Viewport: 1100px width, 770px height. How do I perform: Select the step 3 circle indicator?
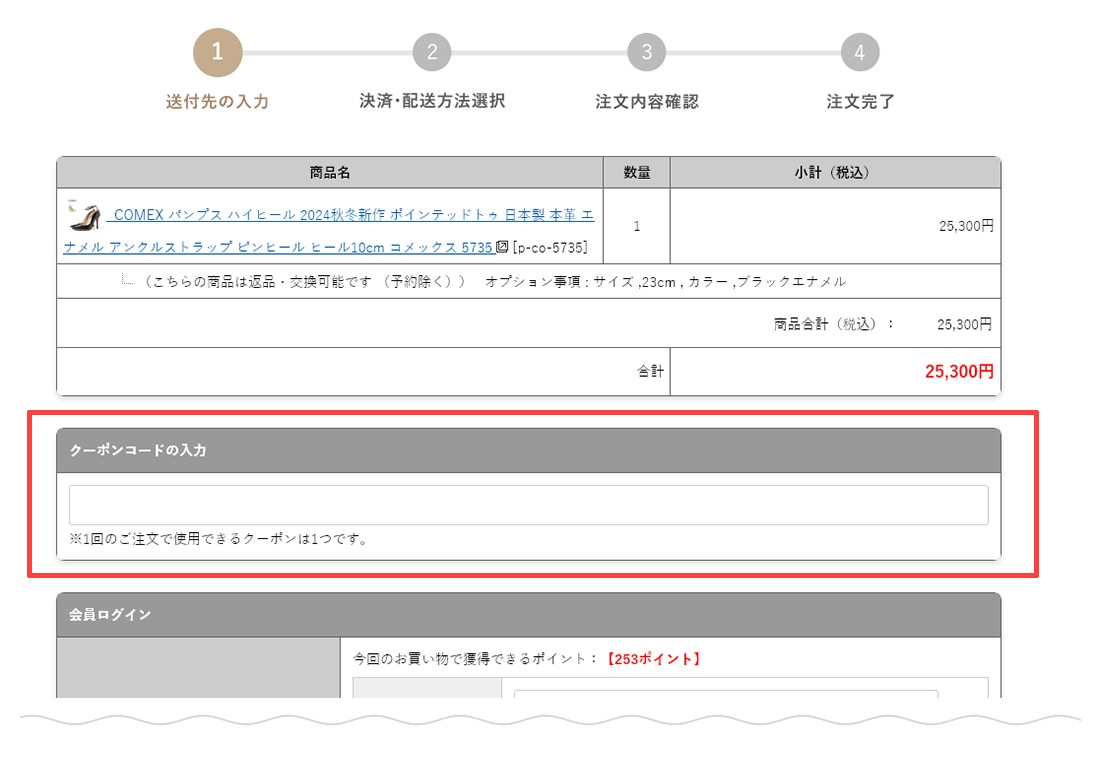[x=647, y=52]
